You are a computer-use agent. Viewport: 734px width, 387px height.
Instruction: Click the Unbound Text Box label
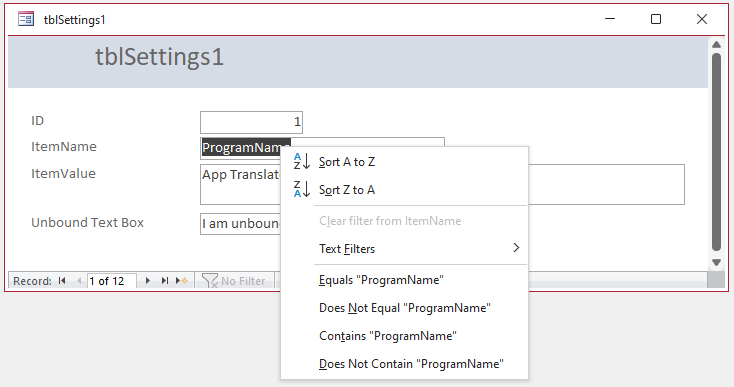[x=88, y=222]
